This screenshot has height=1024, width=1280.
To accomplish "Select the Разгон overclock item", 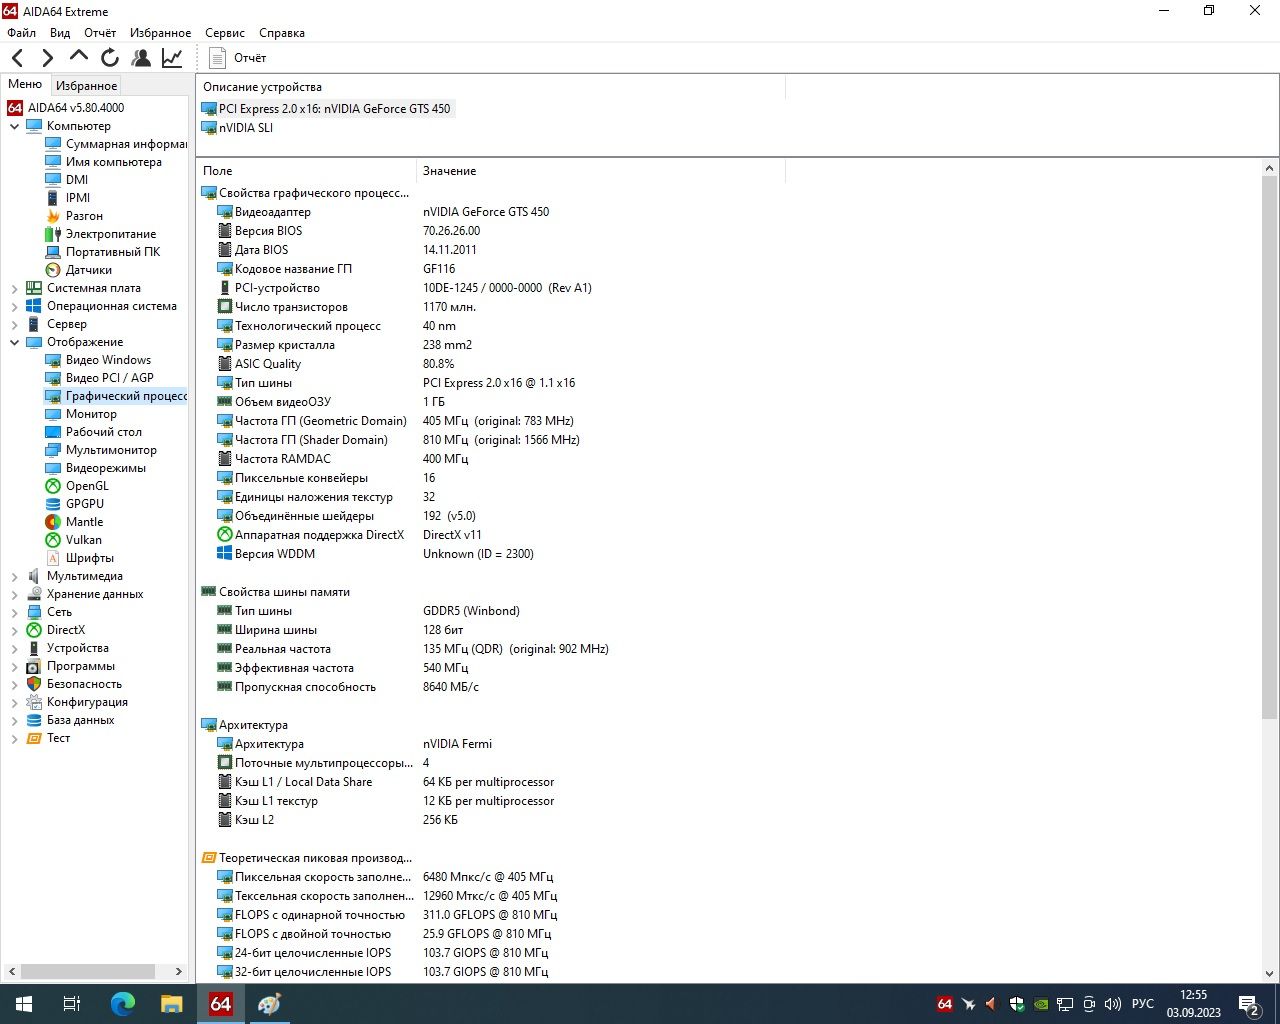I will [84, 216].
